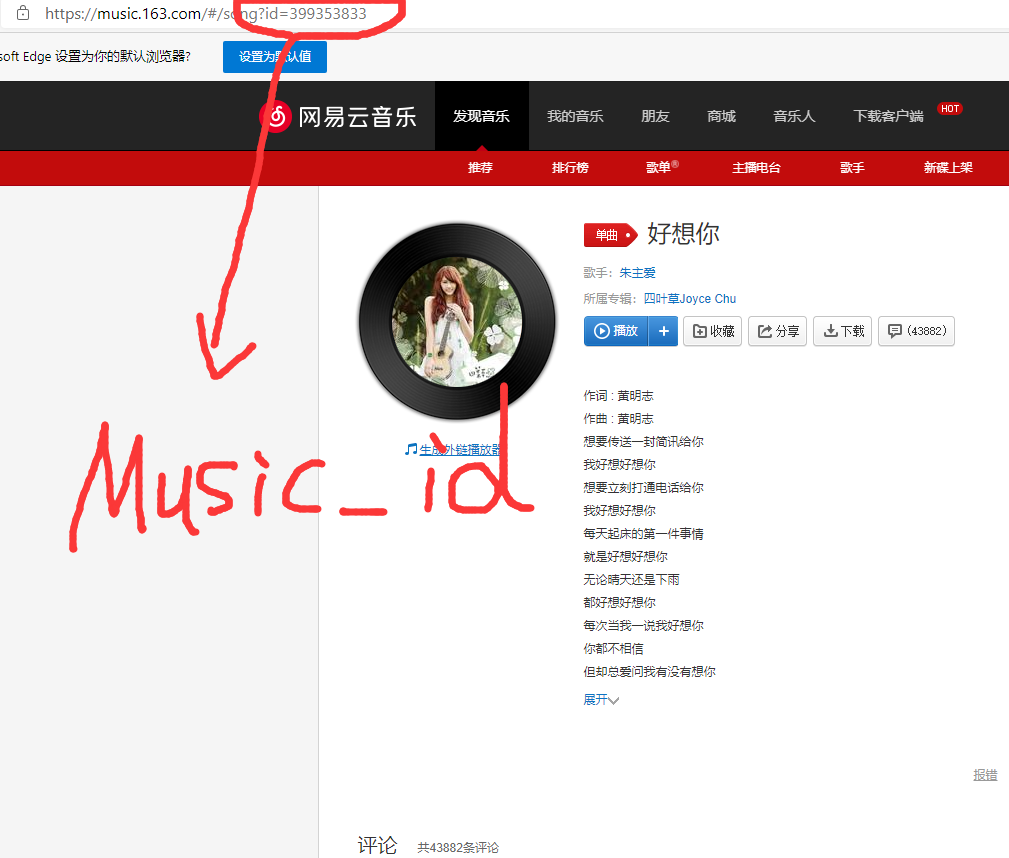Click the 共43882条评论 count text
The width and height of the screenshot is (1009, 858).
[x=458, y=848]
